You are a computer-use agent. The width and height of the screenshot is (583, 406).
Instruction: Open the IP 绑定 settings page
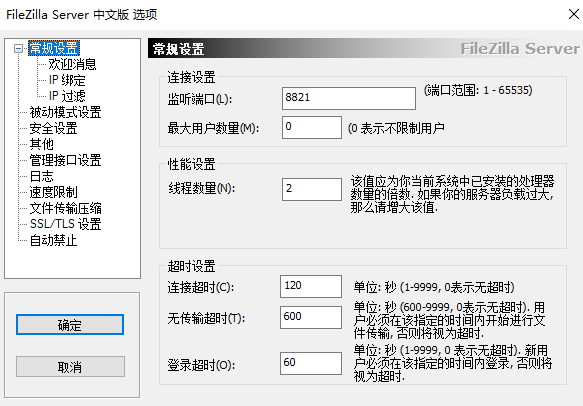pos(67,80)
